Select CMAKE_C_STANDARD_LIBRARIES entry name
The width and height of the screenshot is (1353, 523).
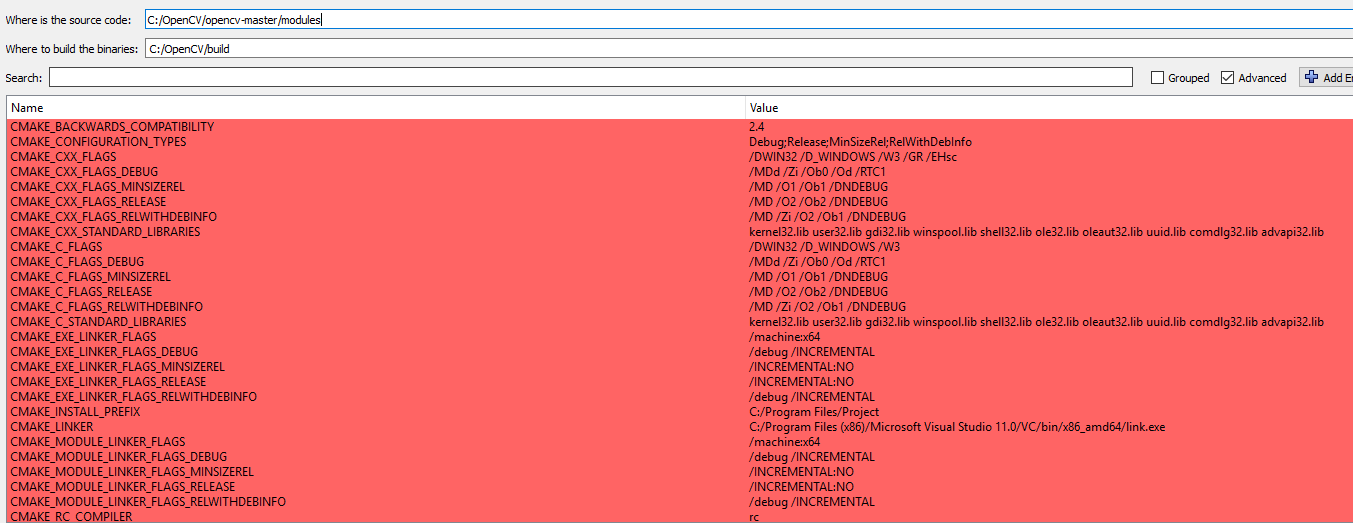coord(98,322)
